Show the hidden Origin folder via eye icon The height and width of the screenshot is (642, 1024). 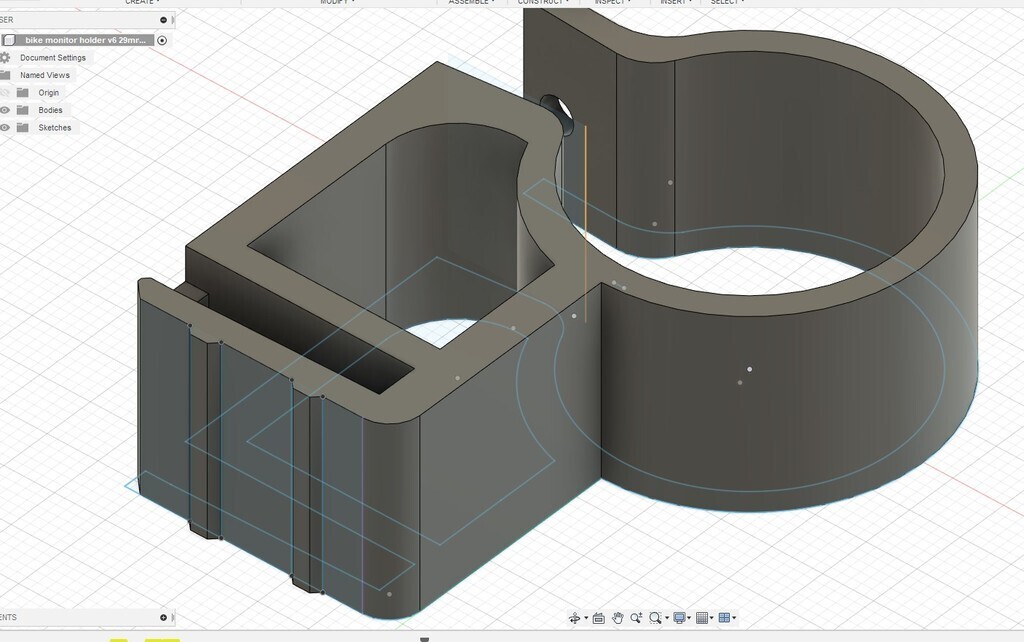(5, 93)
